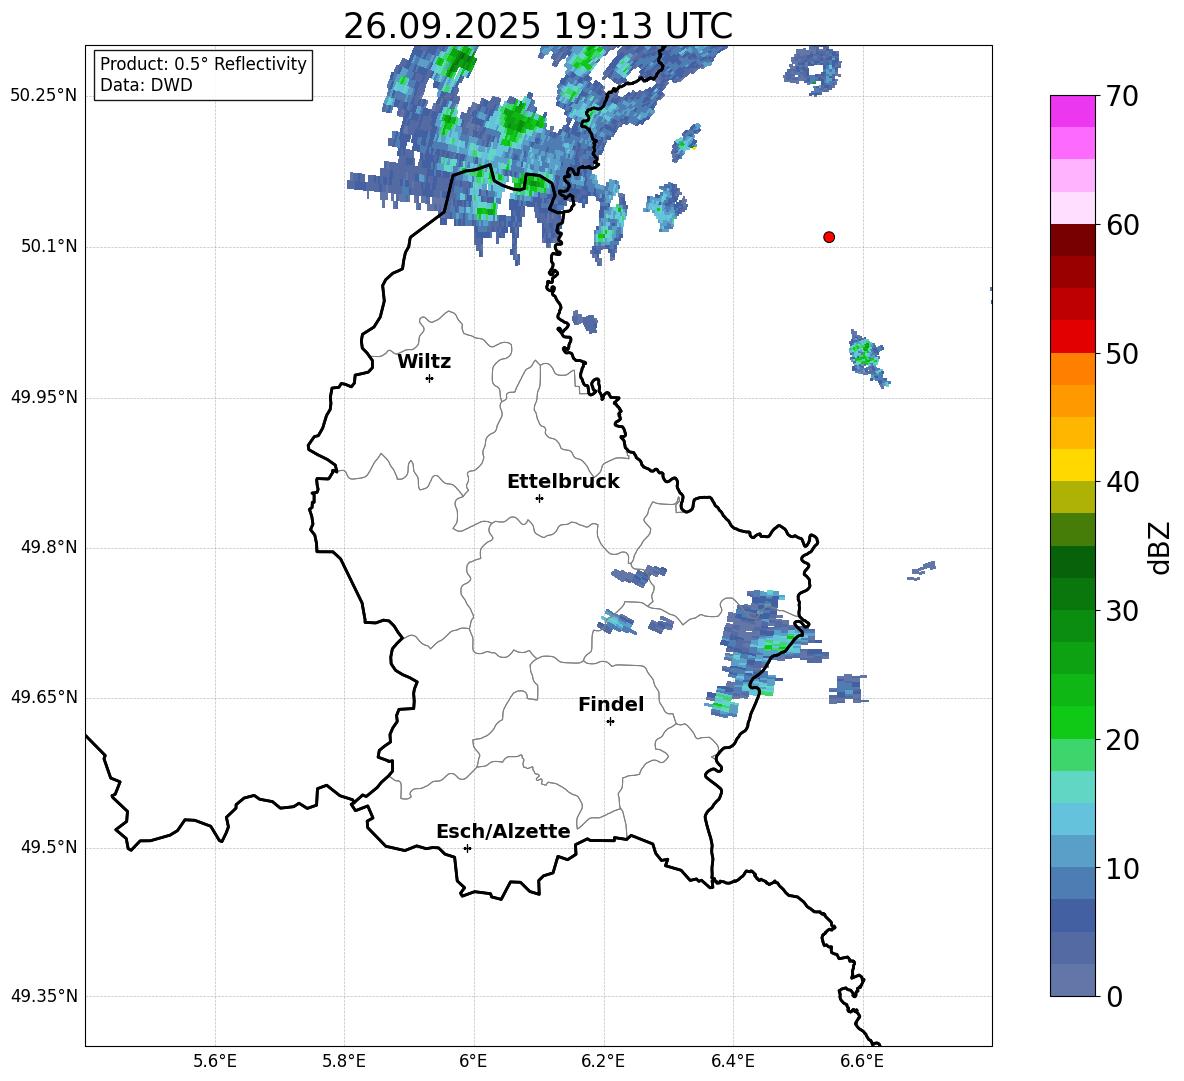Click the 6.2°E longitude tick label

[x=603, y=1061]
